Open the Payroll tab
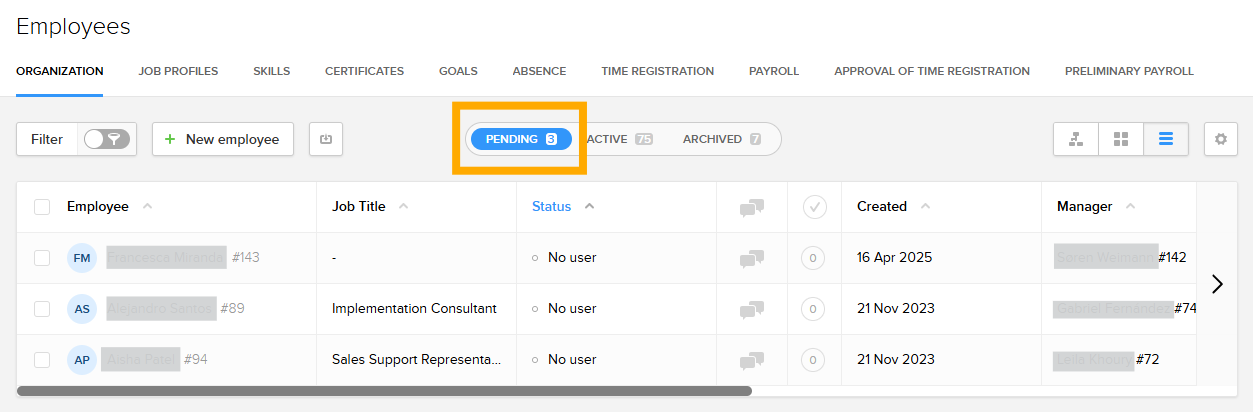The height and width of the screenshot is (412, 1253). (774, 71)
